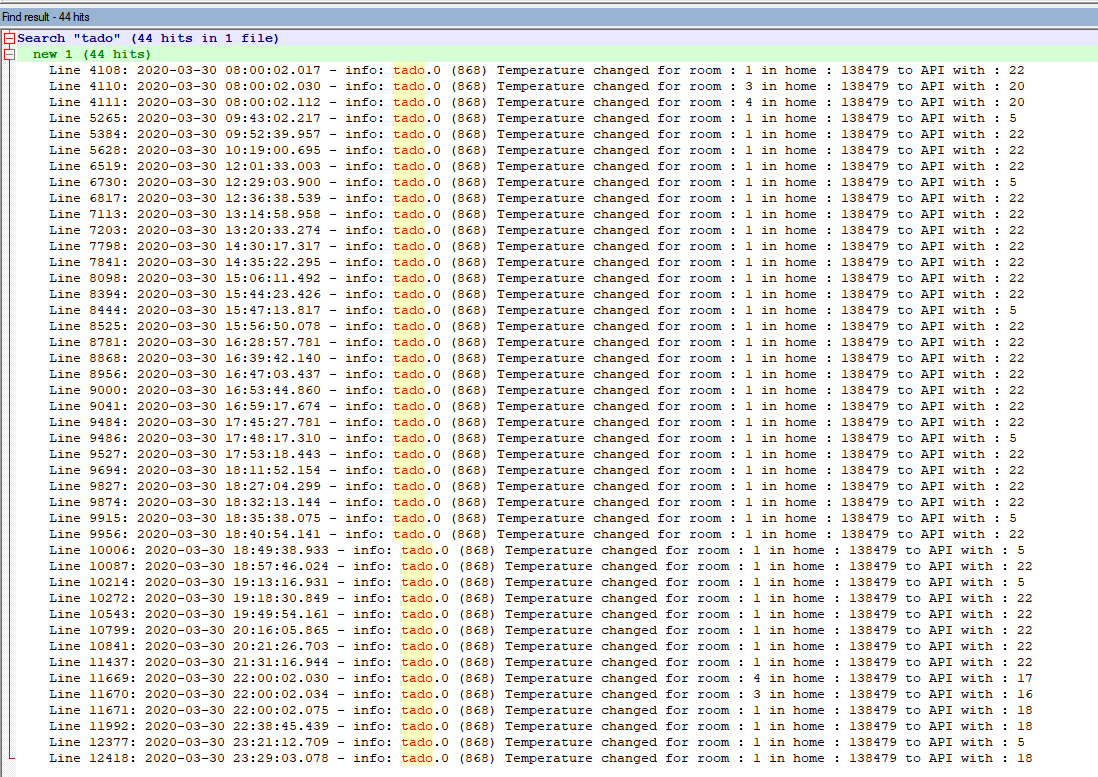Select result Line 9827 at 18:27:04.299
The image size is (1098, 777).
tap(536, 486)
